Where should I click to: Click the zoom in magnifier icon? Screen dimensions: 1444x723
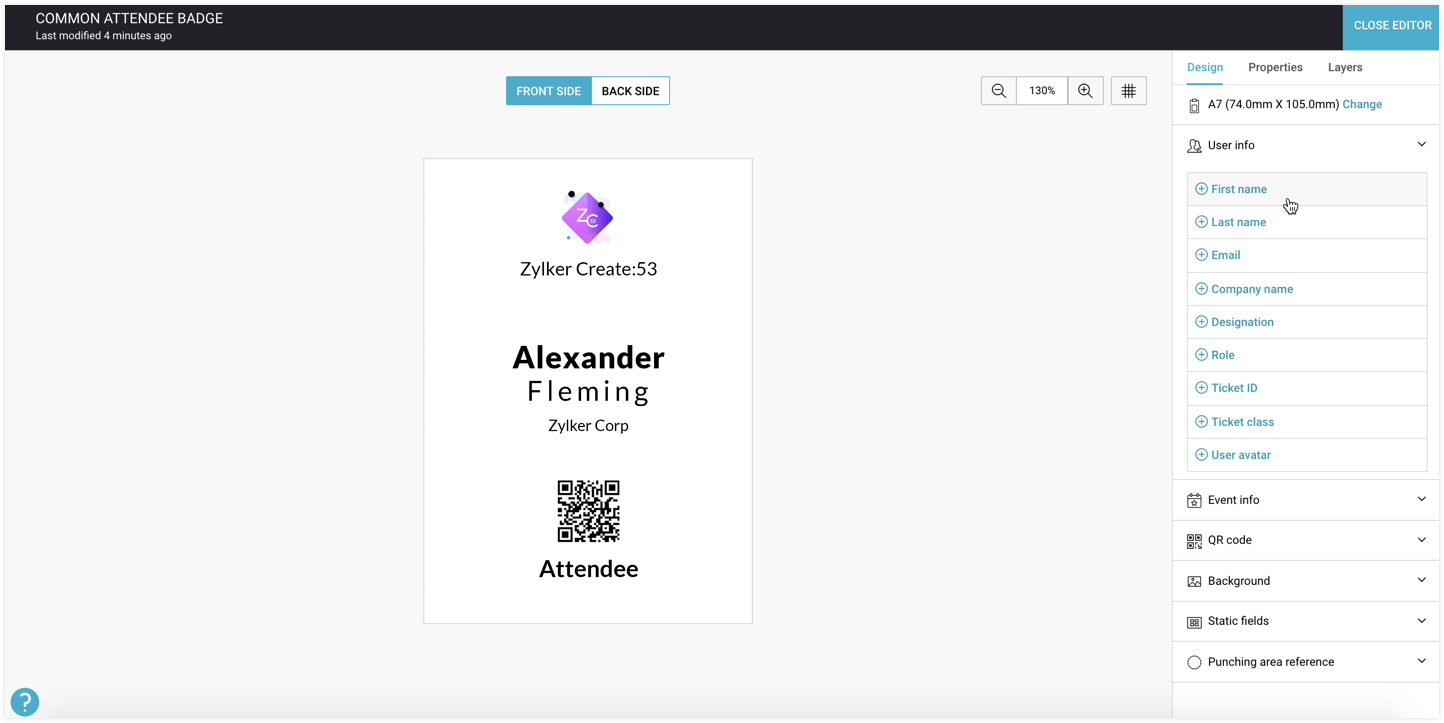(x=1085, y=91)
